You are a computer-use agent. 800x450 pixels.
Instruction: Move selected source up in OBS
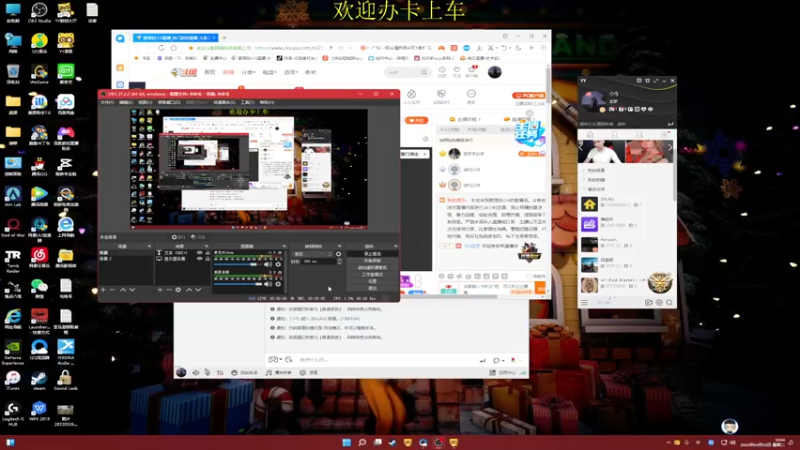click(189, 290)
